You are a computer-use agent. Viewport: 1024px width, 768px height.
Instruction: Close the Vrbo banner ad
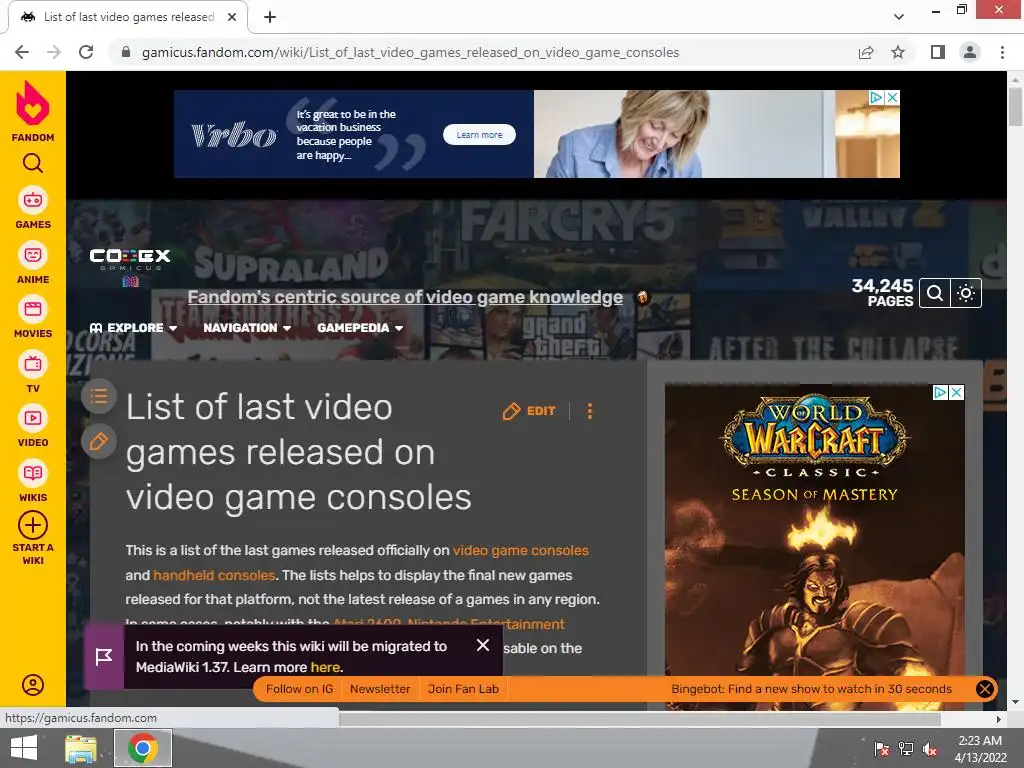click(892, 97)
